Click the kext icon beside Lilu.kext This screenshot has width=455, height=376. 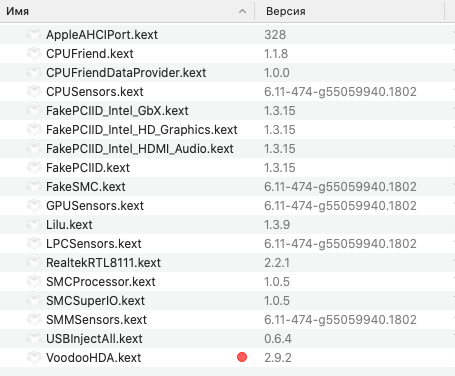click(34, 224)
